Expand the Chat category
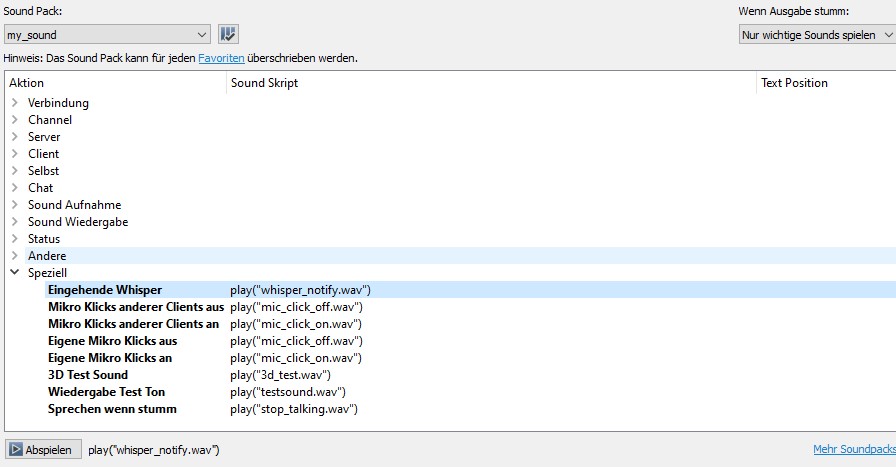 15,188
